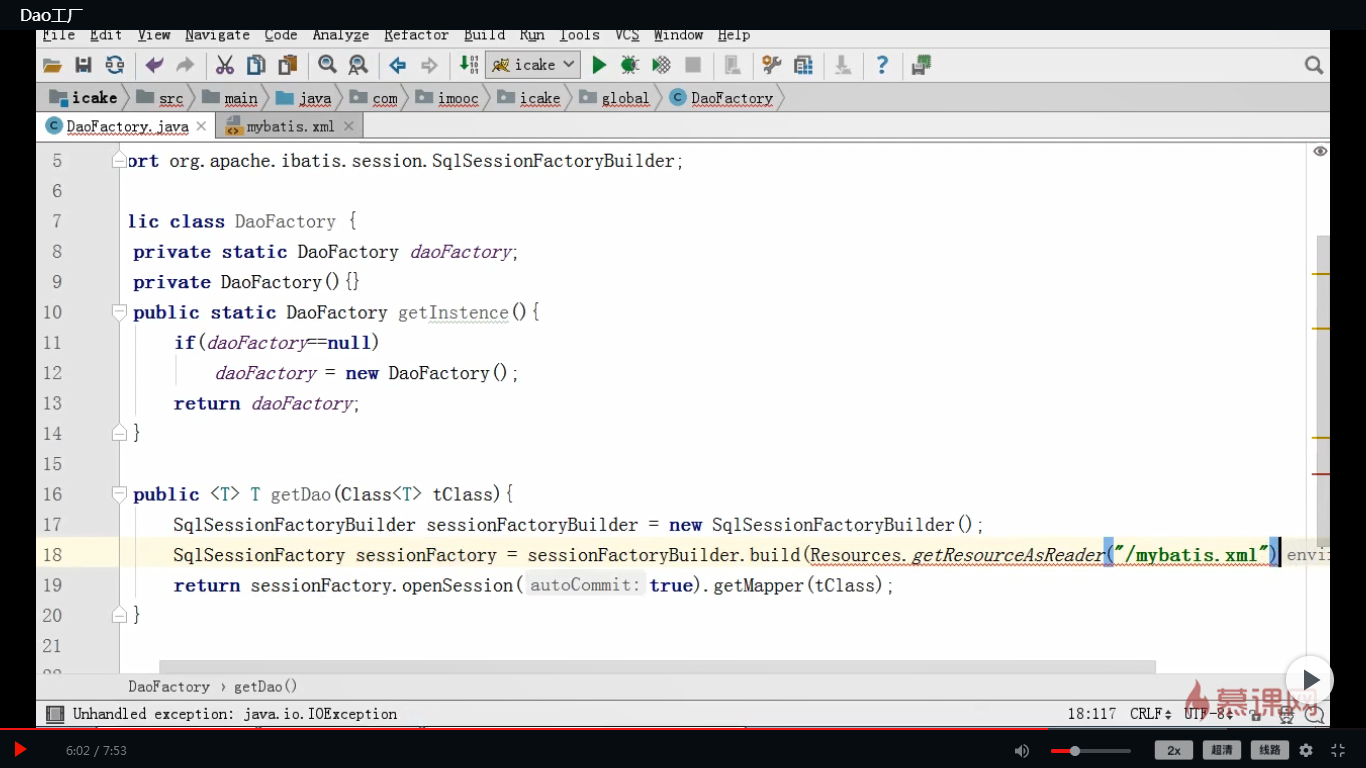Click the 超清 quality button
Viewport: 1366px width, 768px height.
coord(1221,750)
